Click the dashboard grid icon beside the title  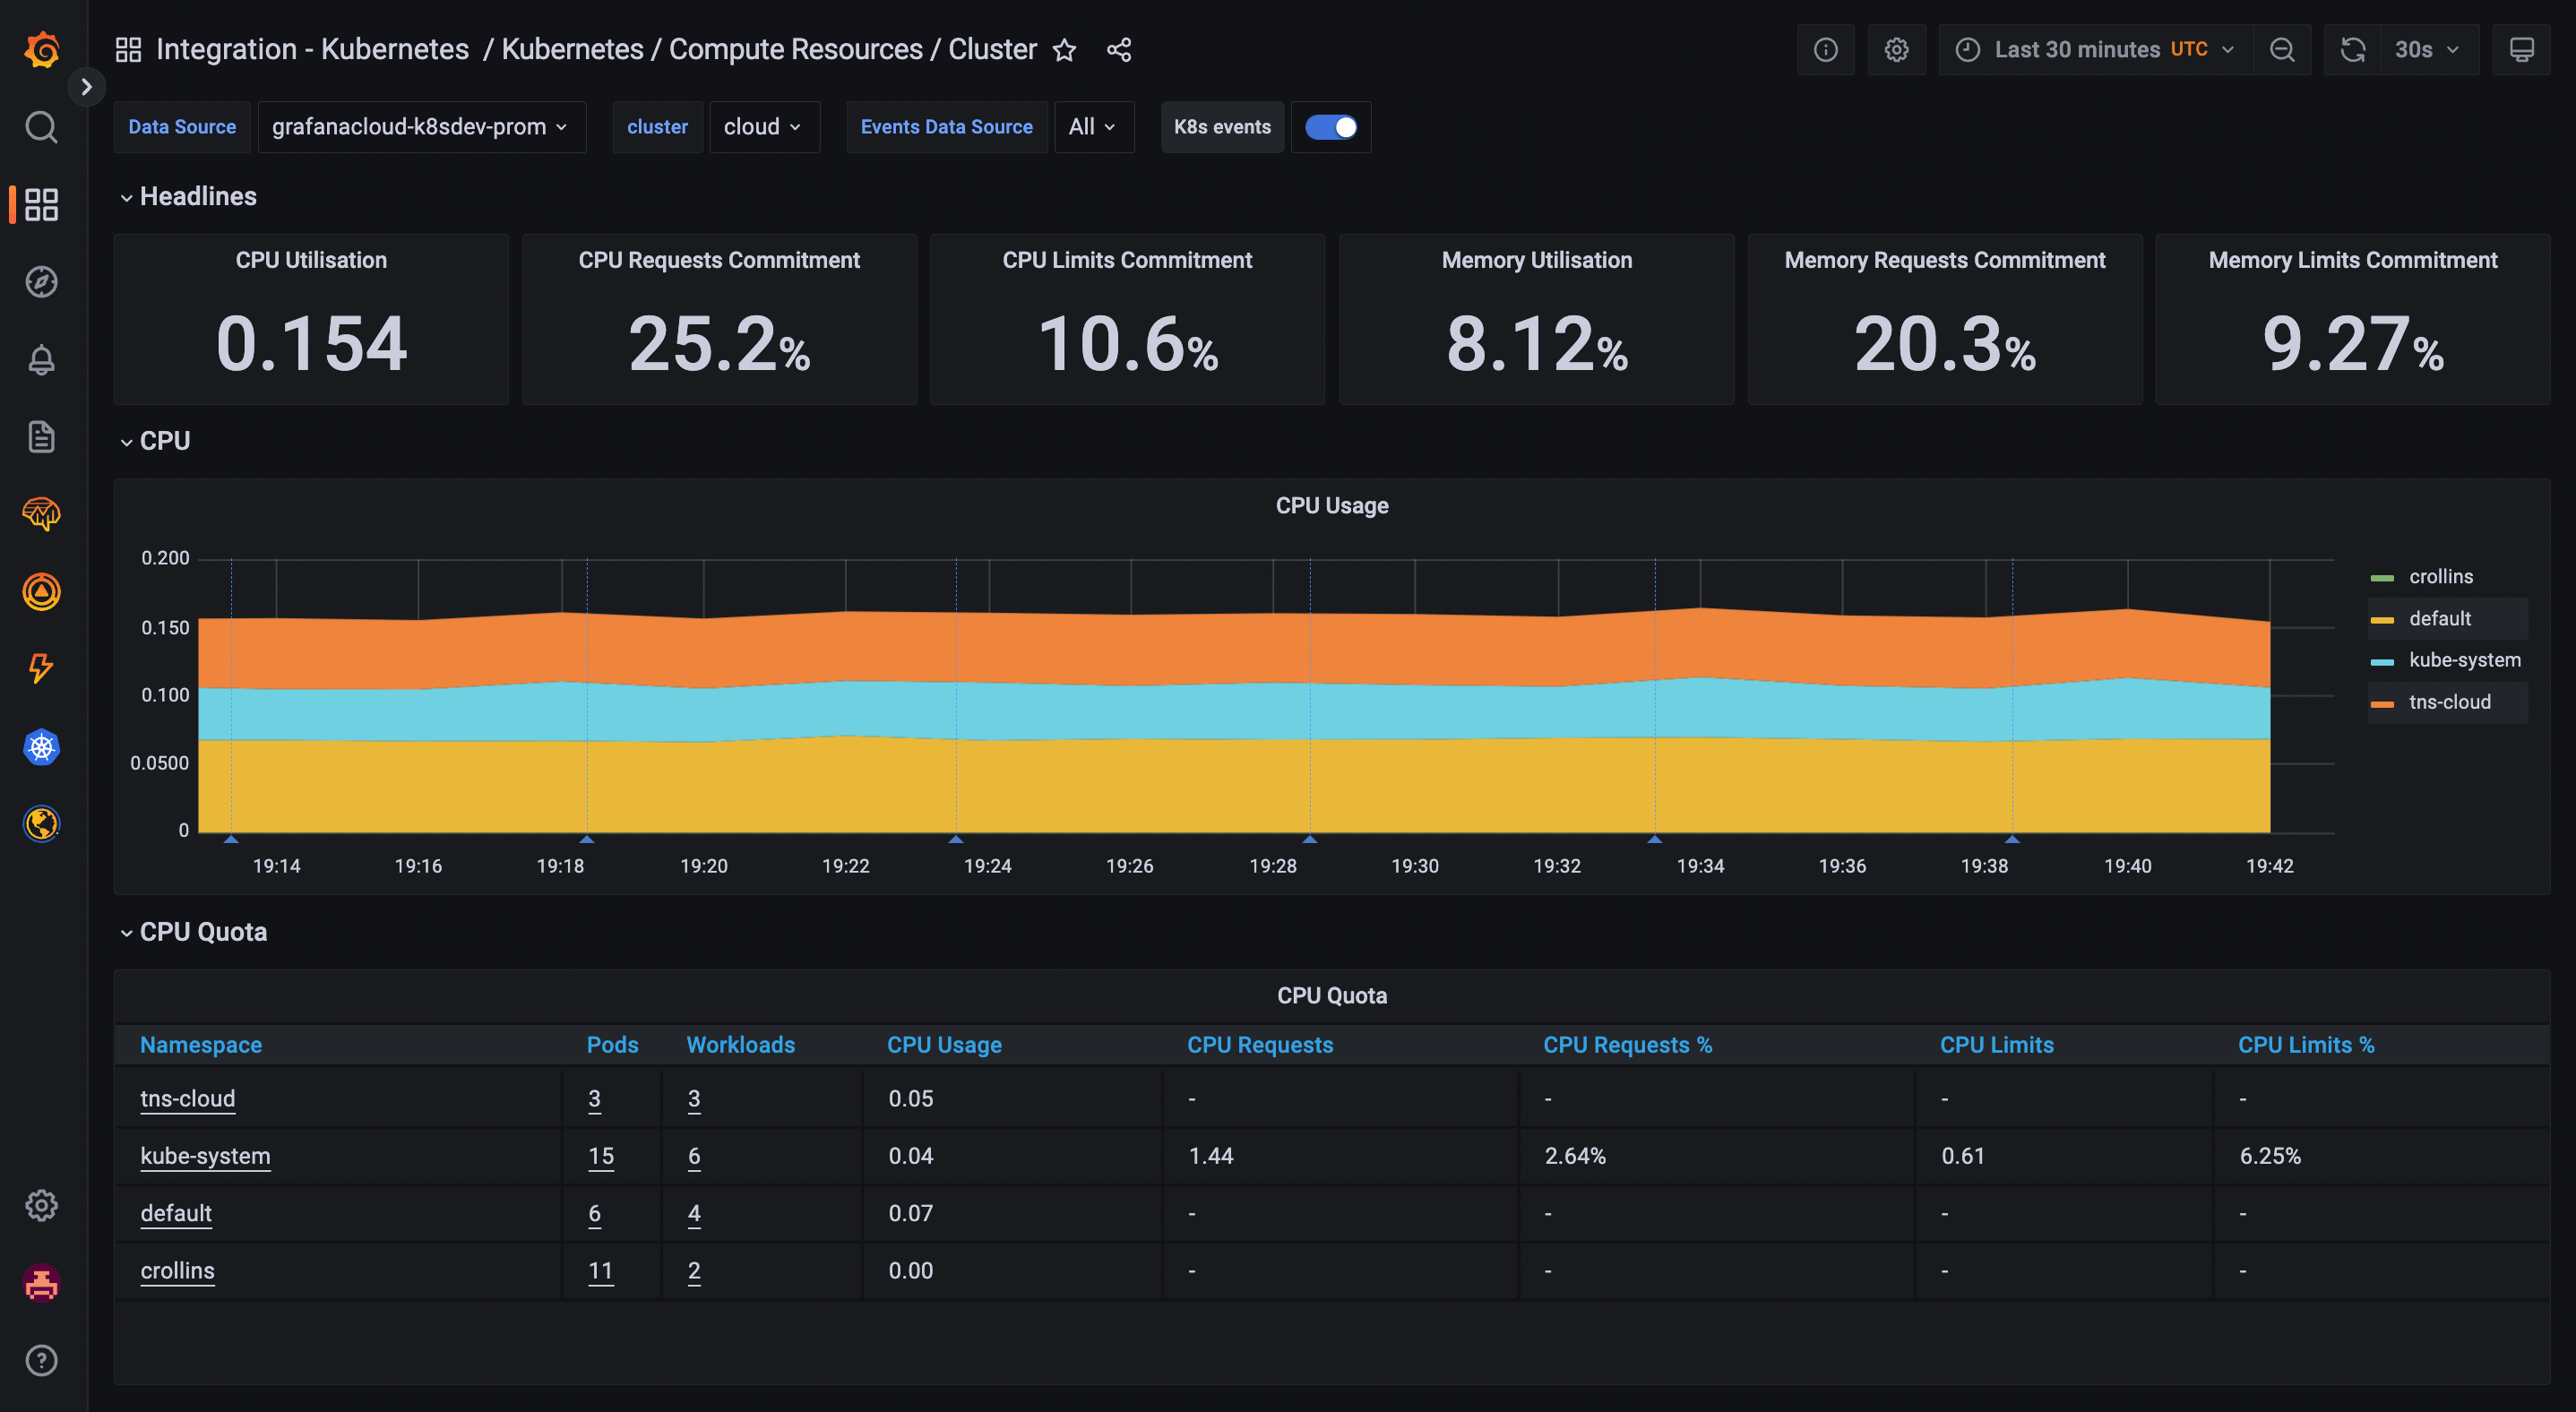click(128, 49)
